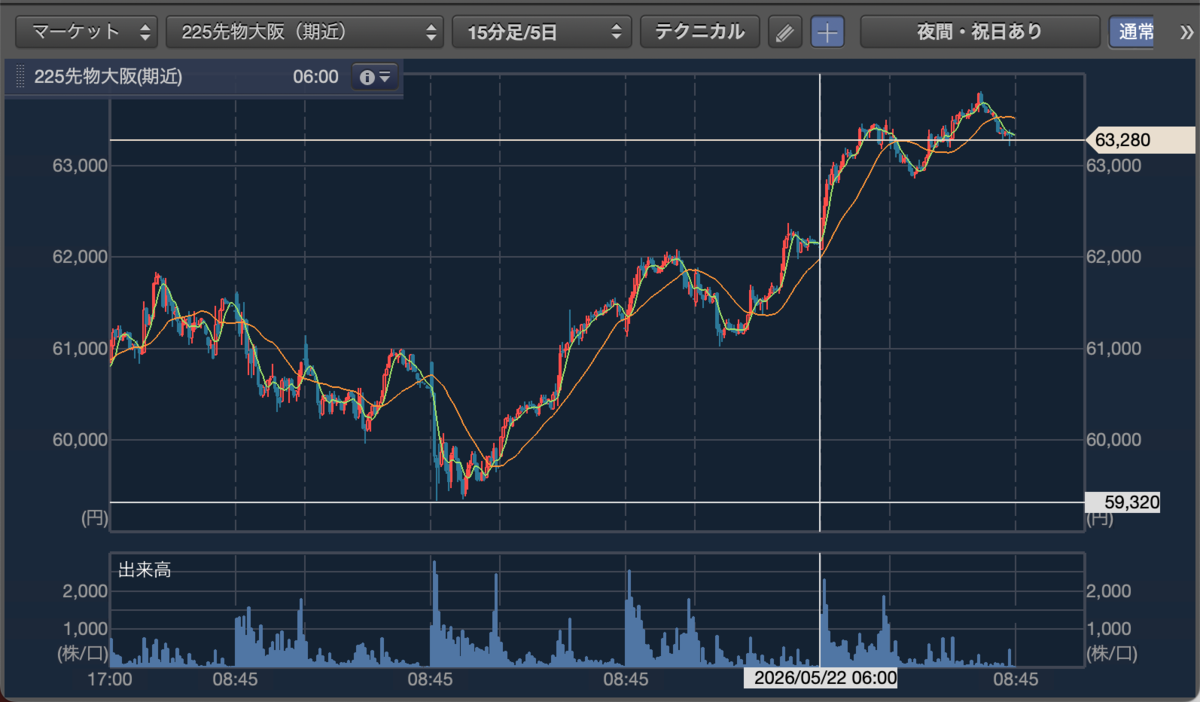The width and height of the screenshot is (1200, 702).
Task: Select the pencil drawing tool icon
Action: (785, 32)
